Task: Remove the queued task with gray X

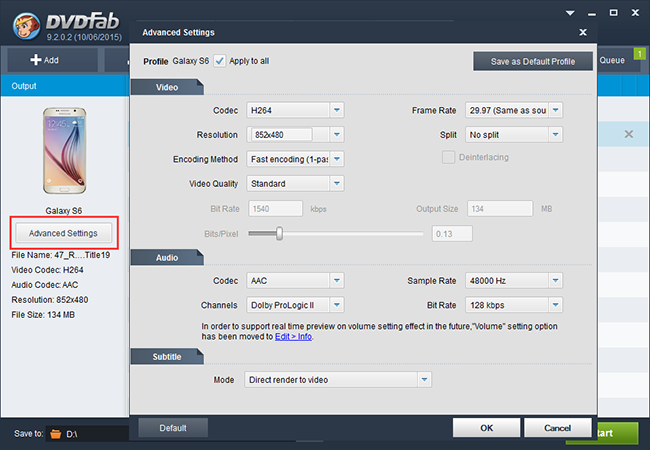Action: pyautogui.click(x=628, y=134)
